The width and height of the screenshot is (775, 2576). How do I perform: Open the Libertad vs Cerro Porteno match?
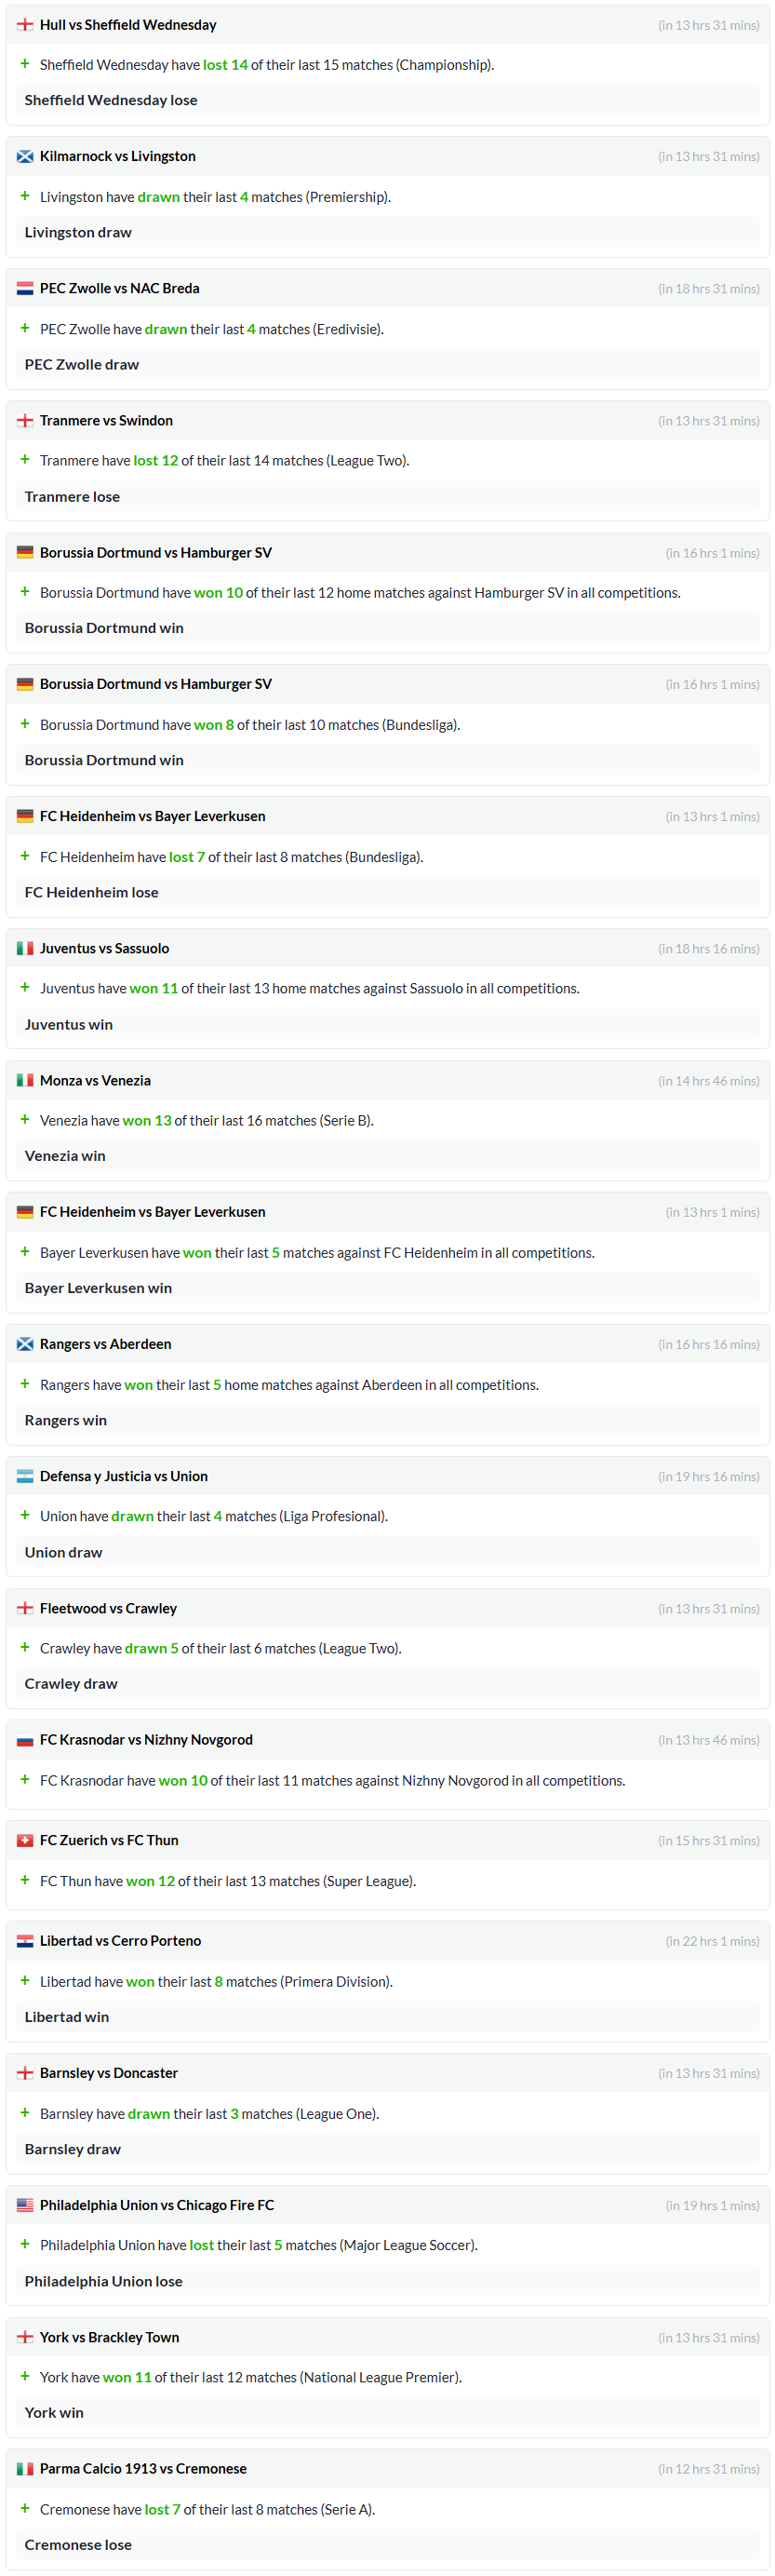[x=120, y=1941]
